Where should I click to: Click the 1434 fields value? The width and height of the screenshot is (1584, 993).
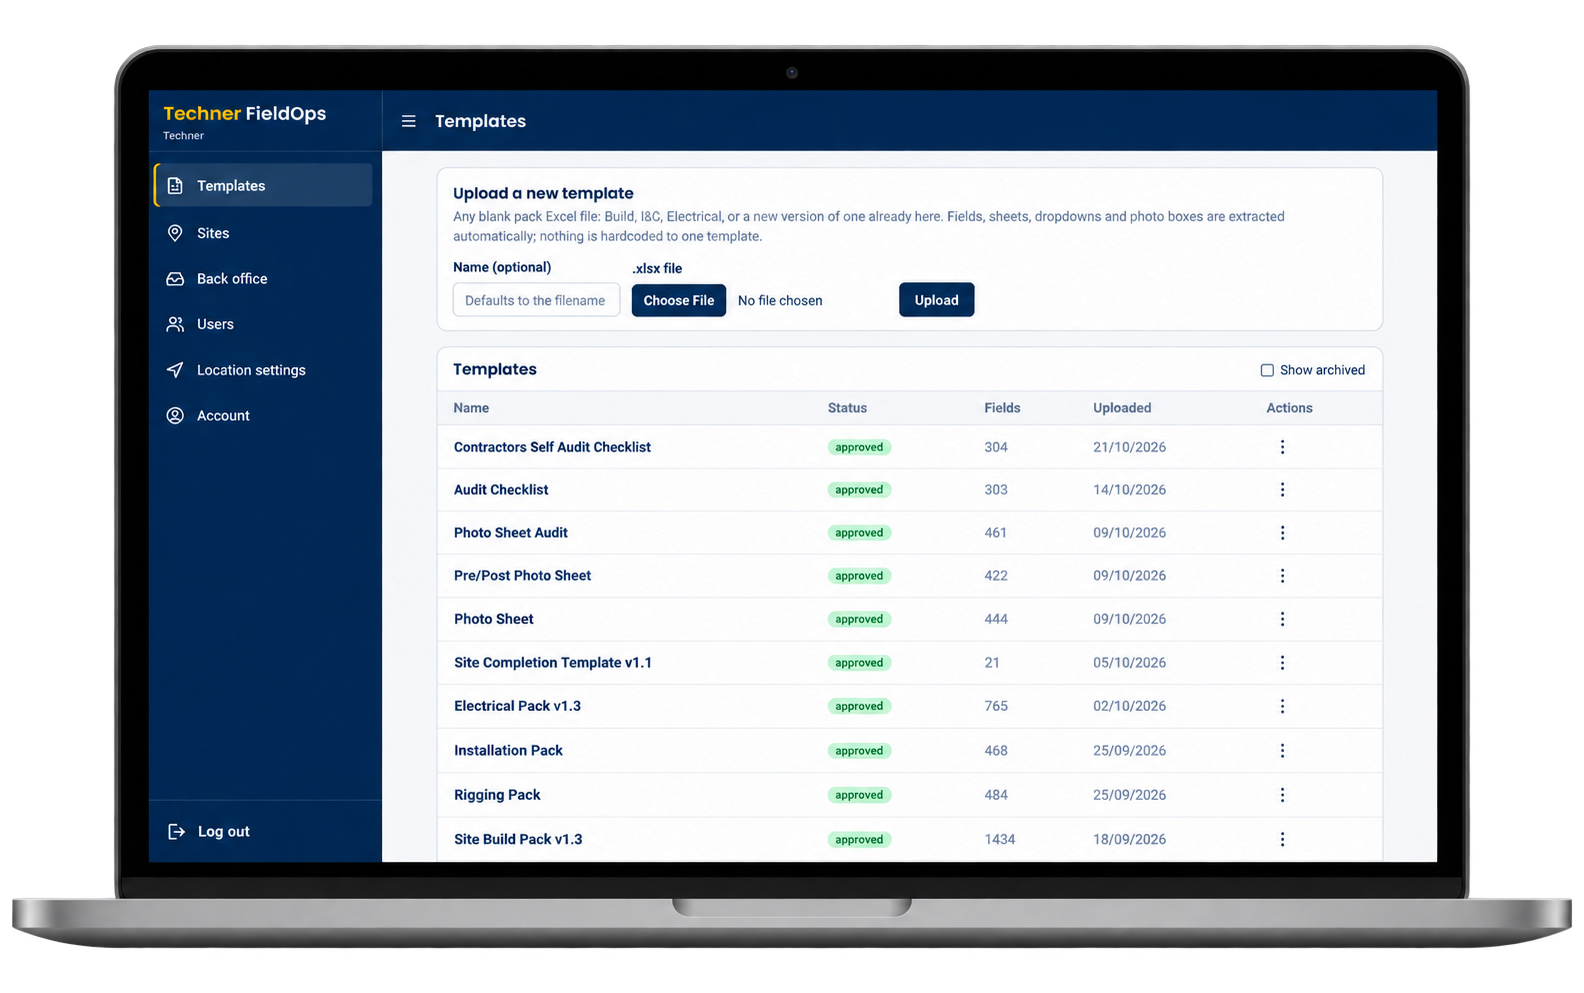(x=1000, y=840)
